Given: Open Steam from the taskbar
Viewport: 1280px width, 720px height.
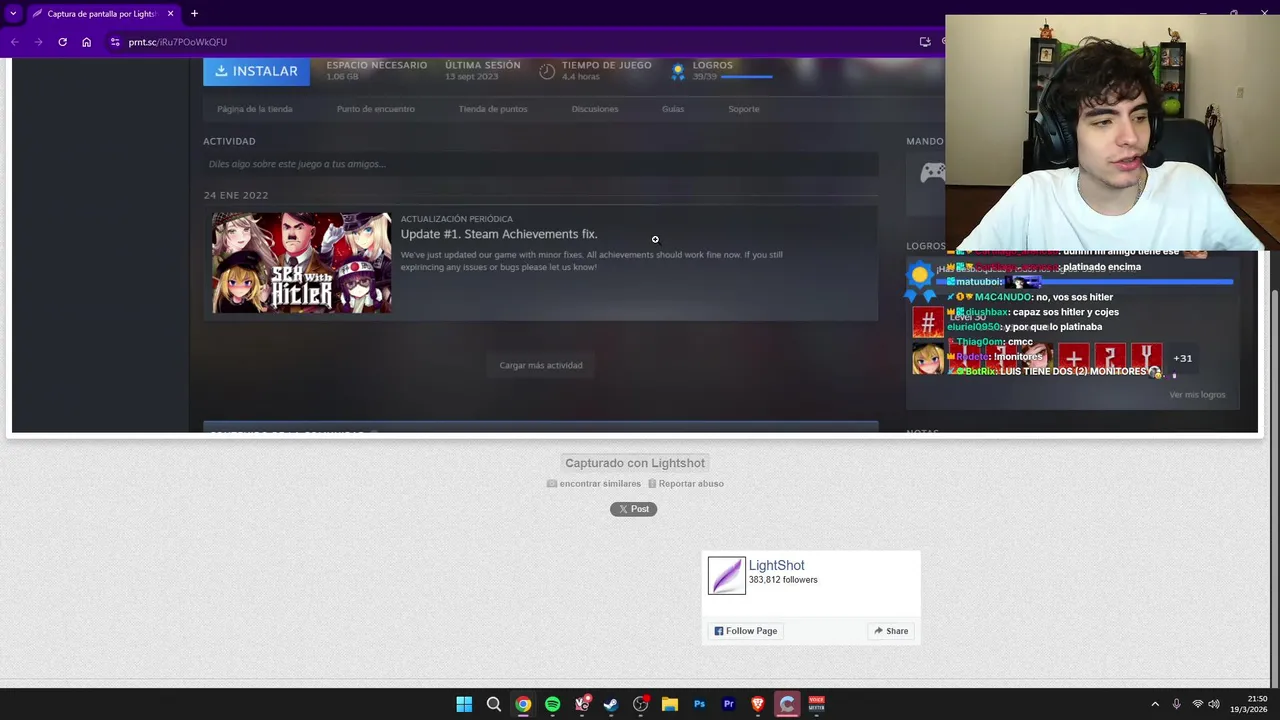Looking at the screenshot, I should coord(611,704).
